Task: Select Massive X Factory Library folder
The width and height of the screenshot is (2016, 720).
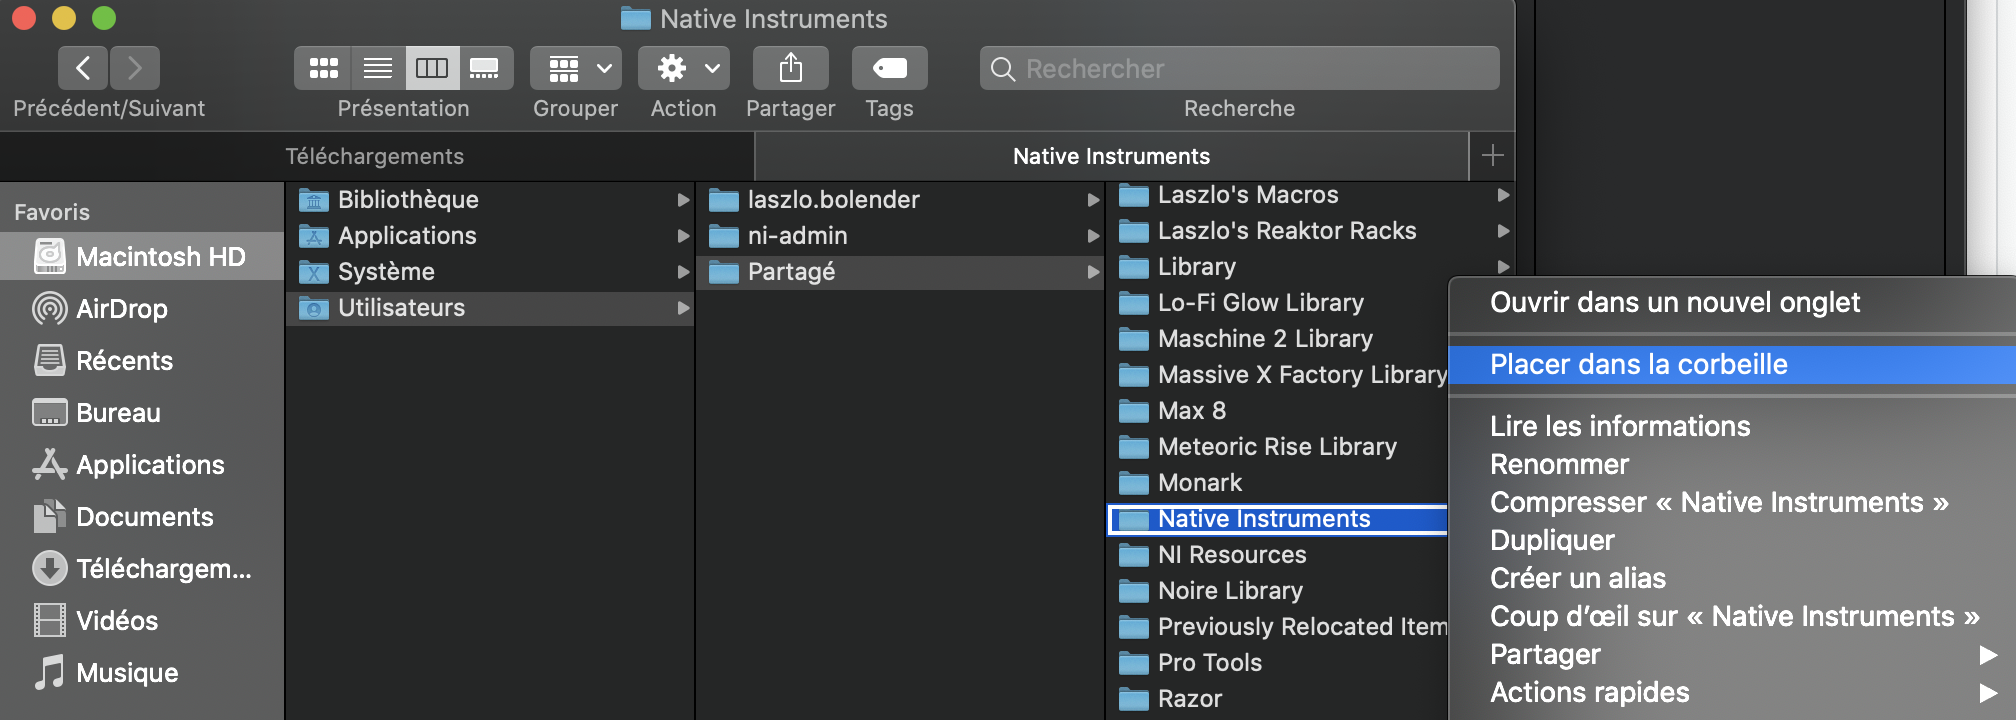Action: pyautogui.click(x=1278, y=375)
